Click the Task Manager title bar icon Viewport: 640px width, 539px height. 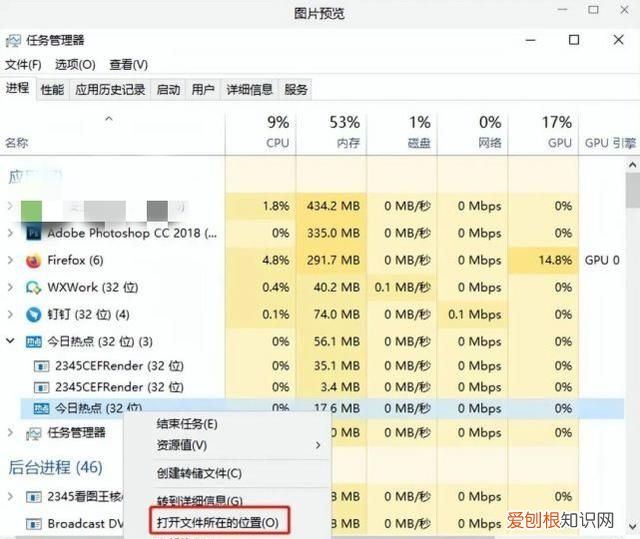tap(13, 40)
